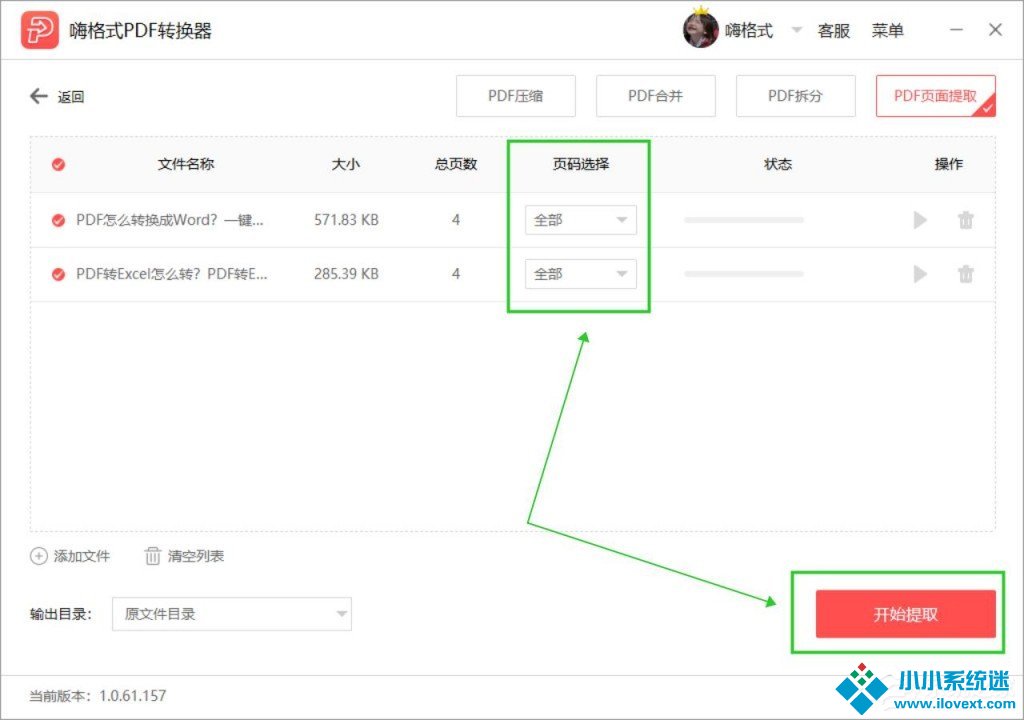Click the 清空列表 trash icon
The height and width of the screenshot is (720, 1024).
(153, 556)
